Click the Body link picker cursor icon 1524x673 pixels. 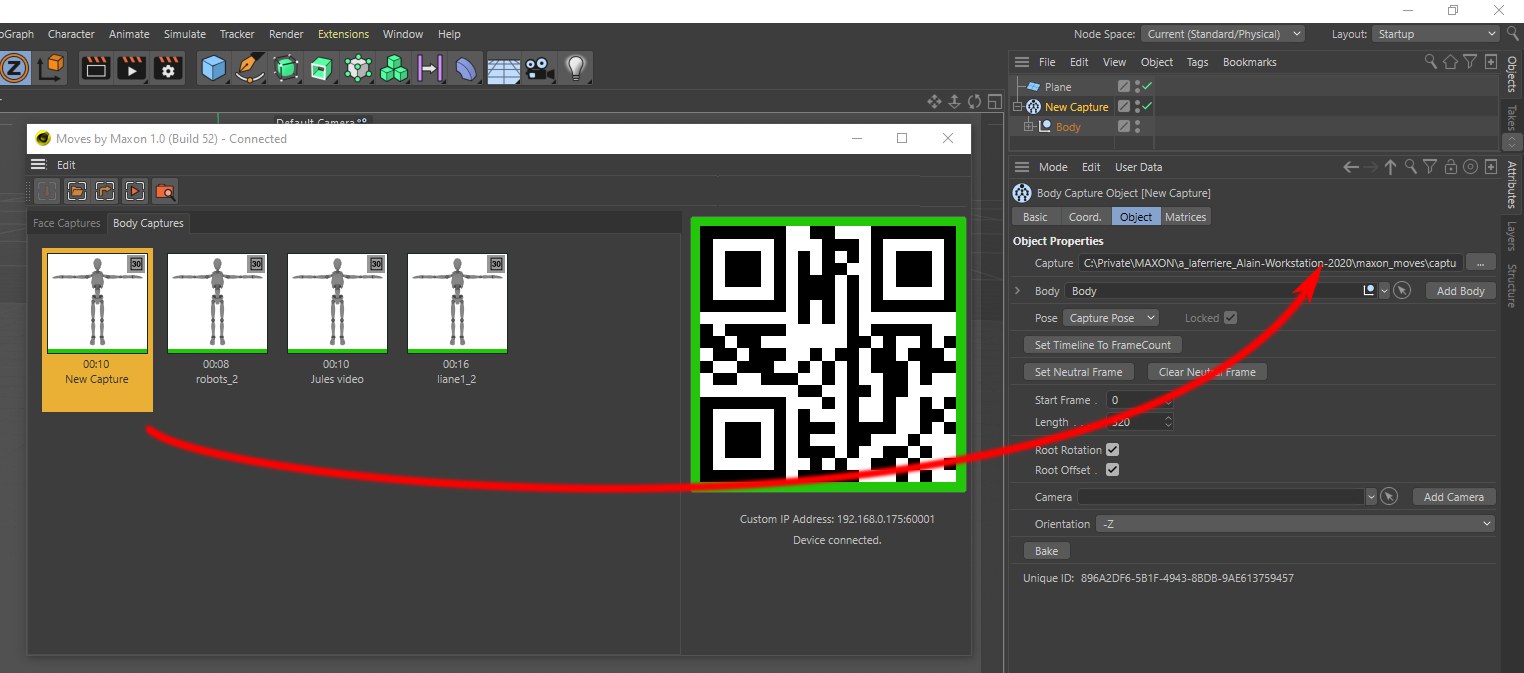[1402, 291]
